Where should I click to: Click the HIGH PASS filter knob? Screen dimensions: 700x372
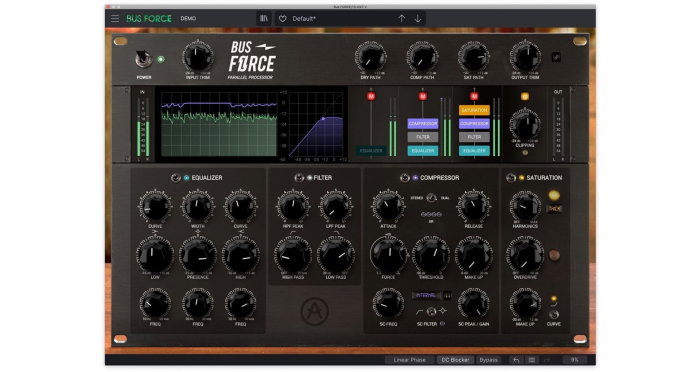[x=293, y=255]
